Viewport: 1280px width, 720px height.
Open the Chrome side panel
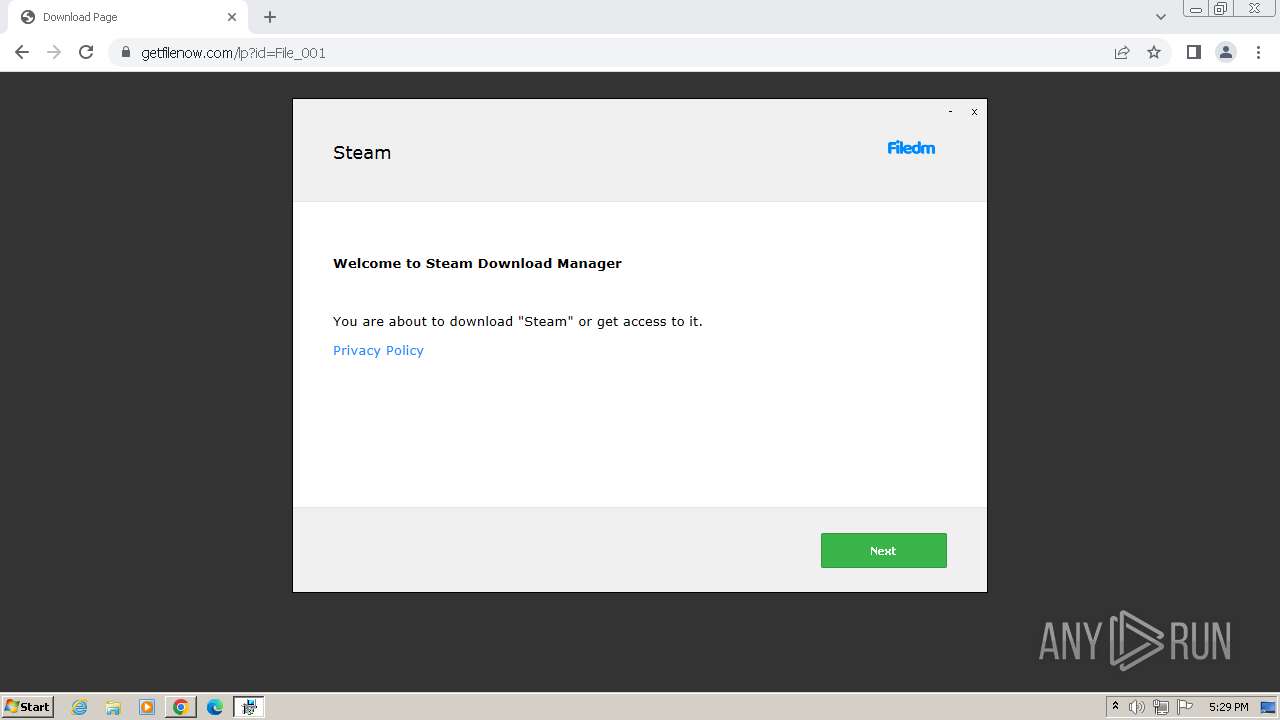pos(1193,52)
